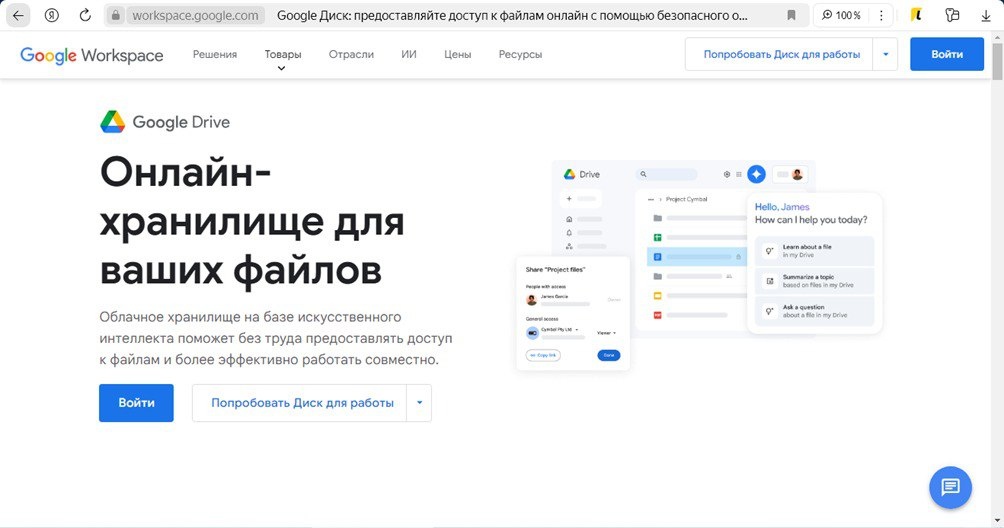Click the yellow extension icon in toolbar

pyautogui.click(x=916, y=15)
